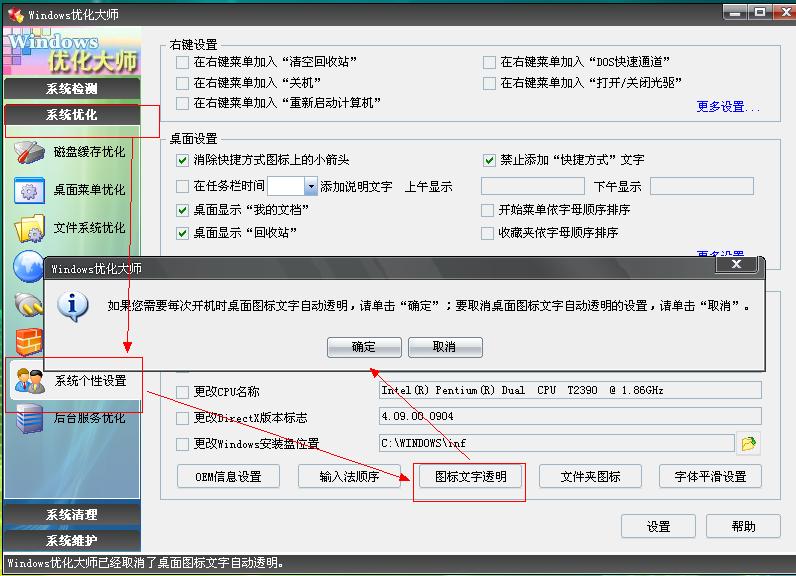Open 更多设置 link in 右键设置
Image resolution: width=796 pixels, height=576 pixels.
pyautogui.click(x=727, y=107)
